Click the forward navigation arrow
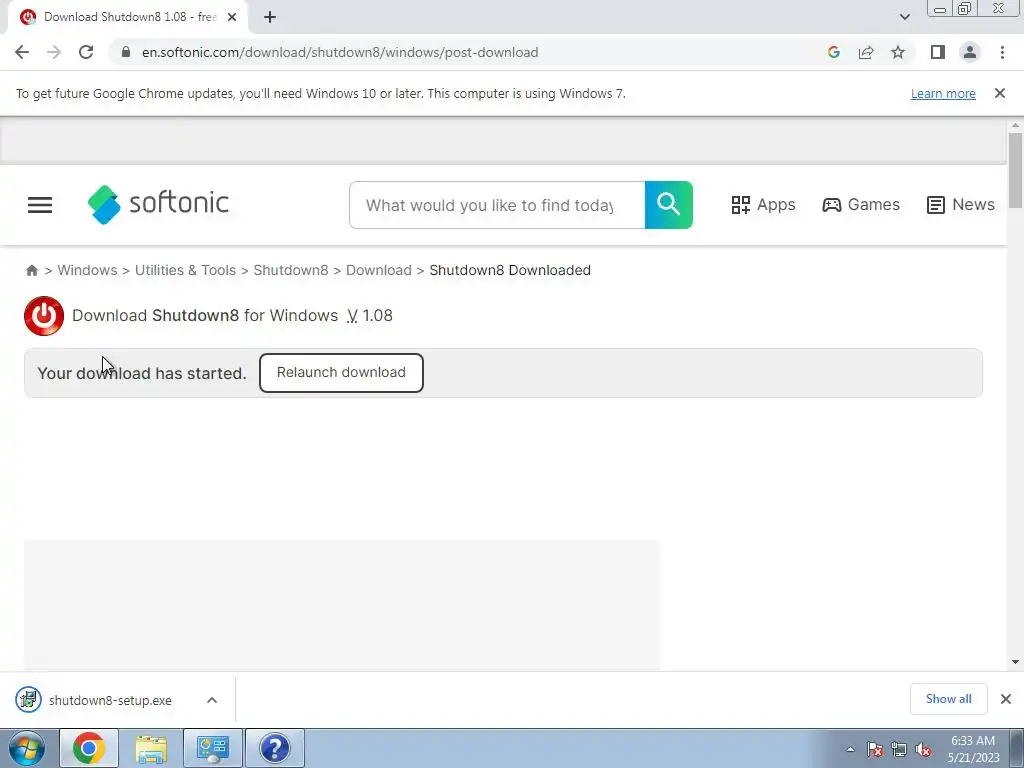This screenshot has height=768, width=1024. (x=54, y=52)
